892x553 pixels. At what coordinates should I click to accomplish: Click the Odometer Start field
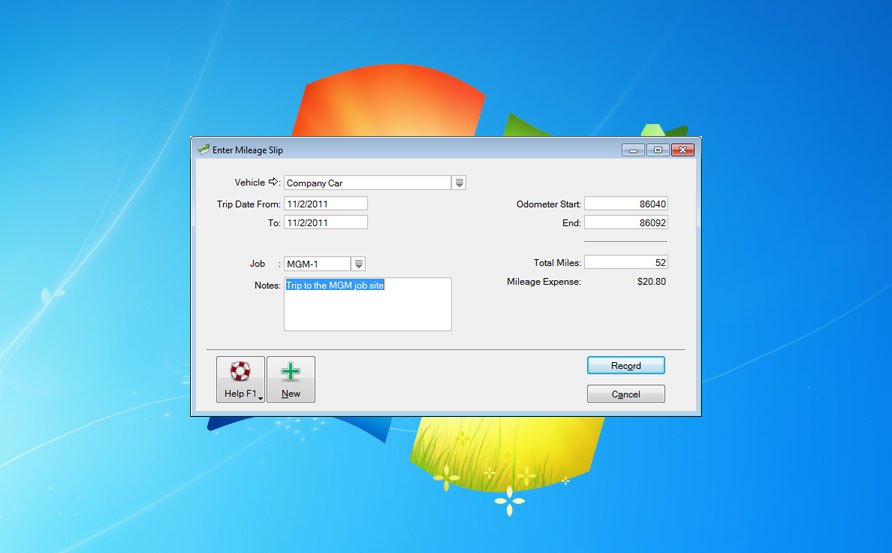tap(626, 204)
